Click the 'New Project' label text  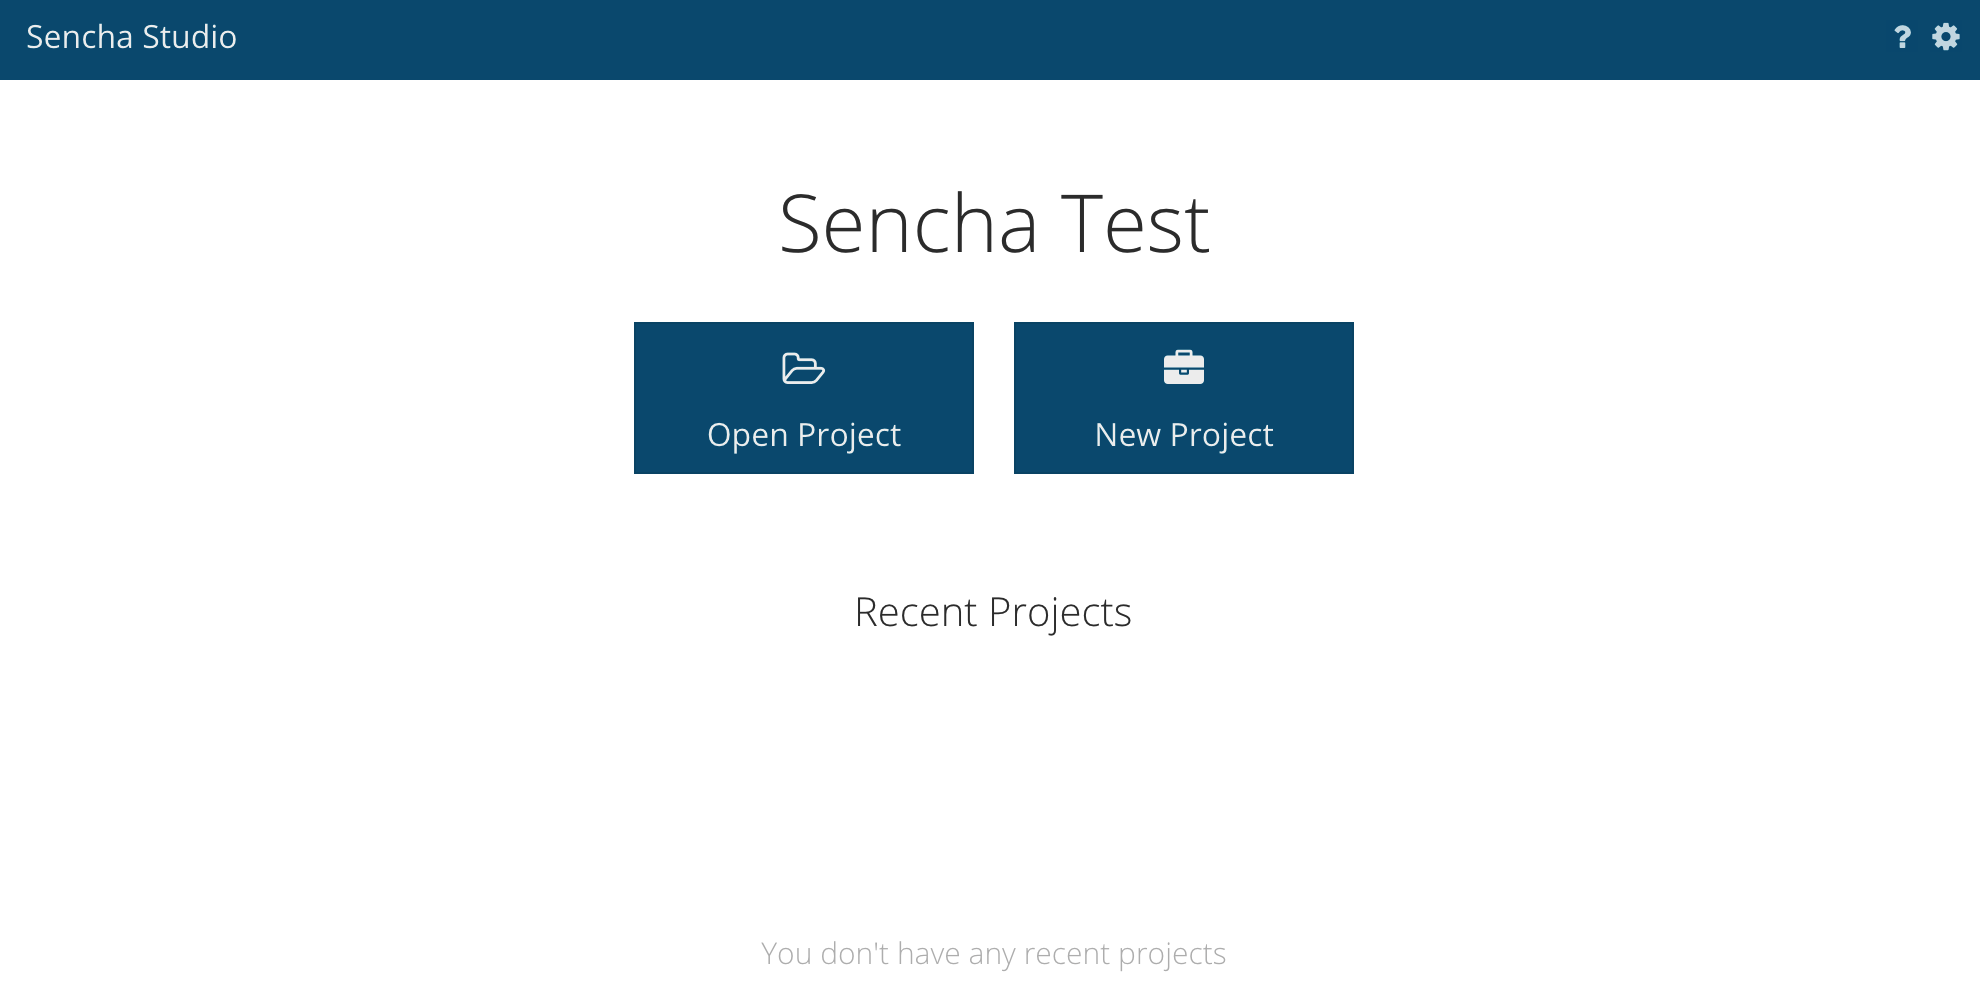coord(1184,435)
